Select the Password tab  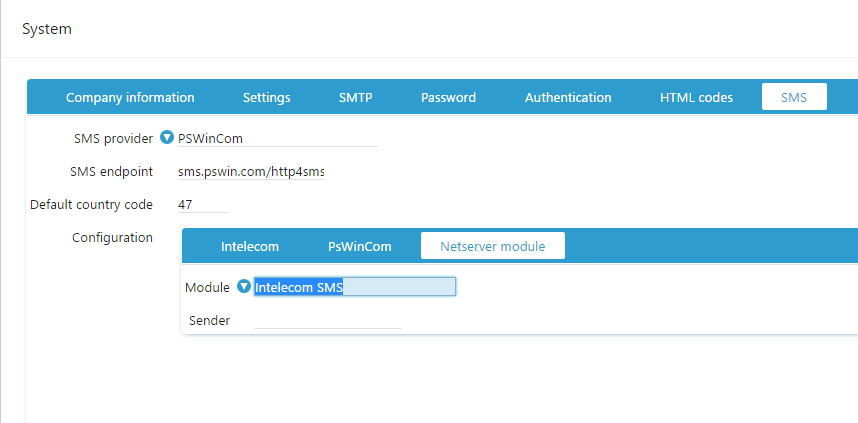pos(448,97)
